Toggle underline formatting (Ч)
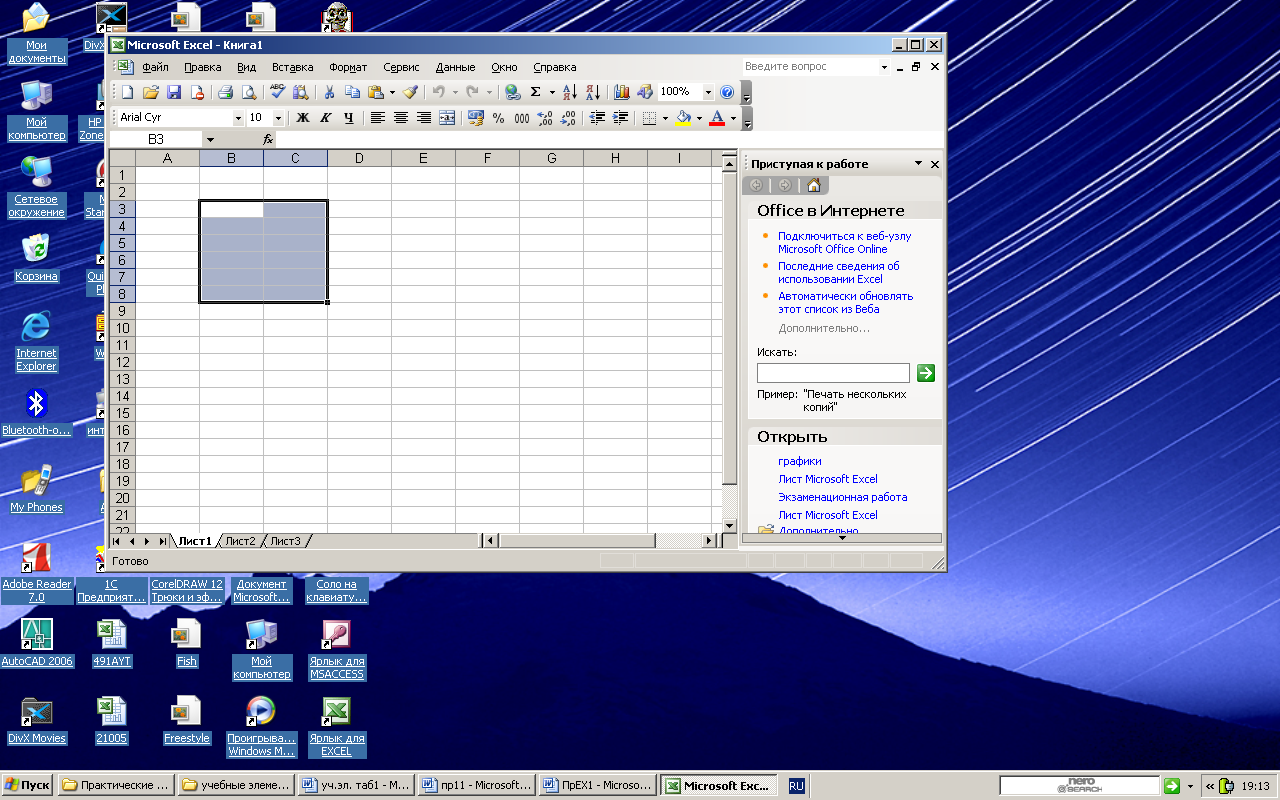This screenshot has width=1280, height=800. (348, 118)
